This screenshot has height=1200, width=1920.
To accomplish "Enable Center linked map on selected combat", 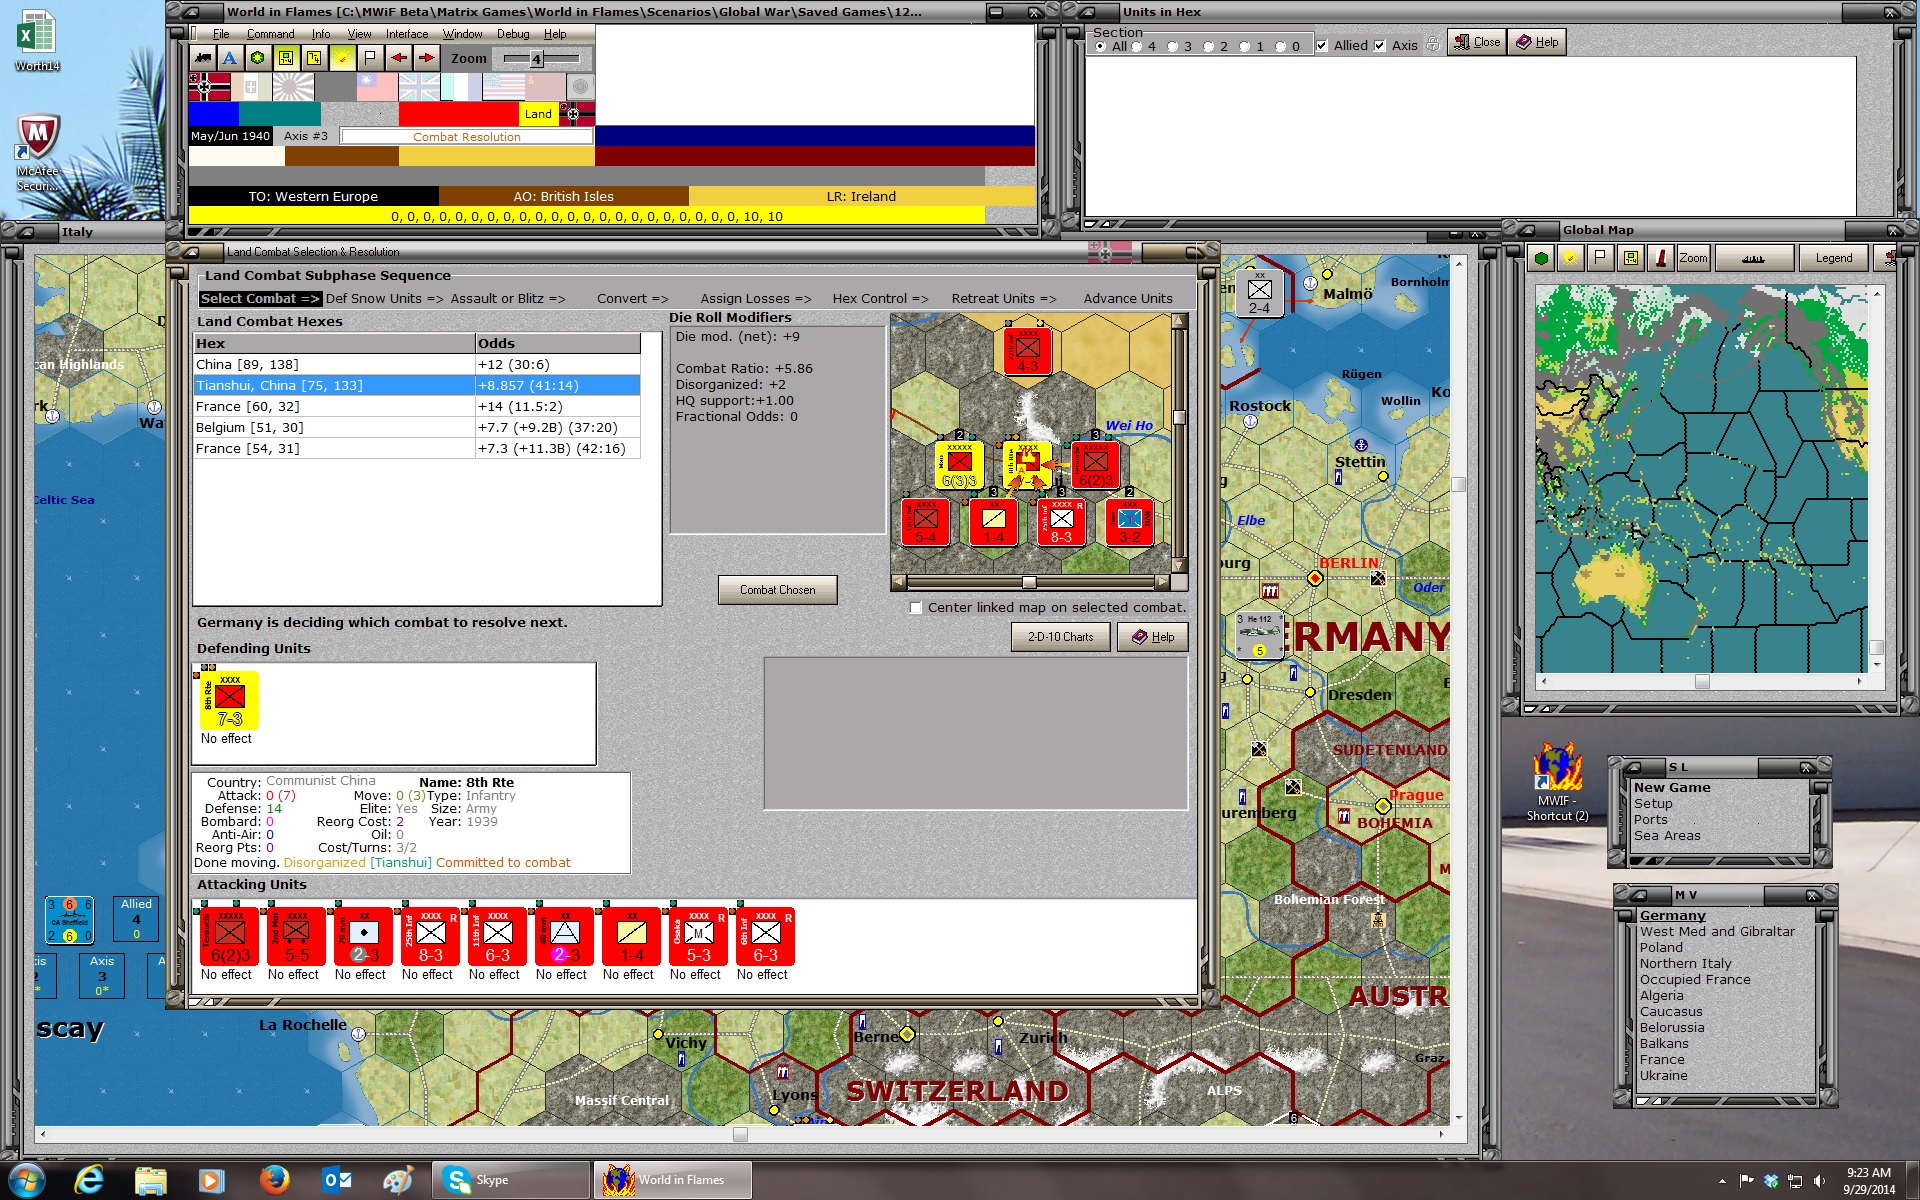I will (915, 608).
